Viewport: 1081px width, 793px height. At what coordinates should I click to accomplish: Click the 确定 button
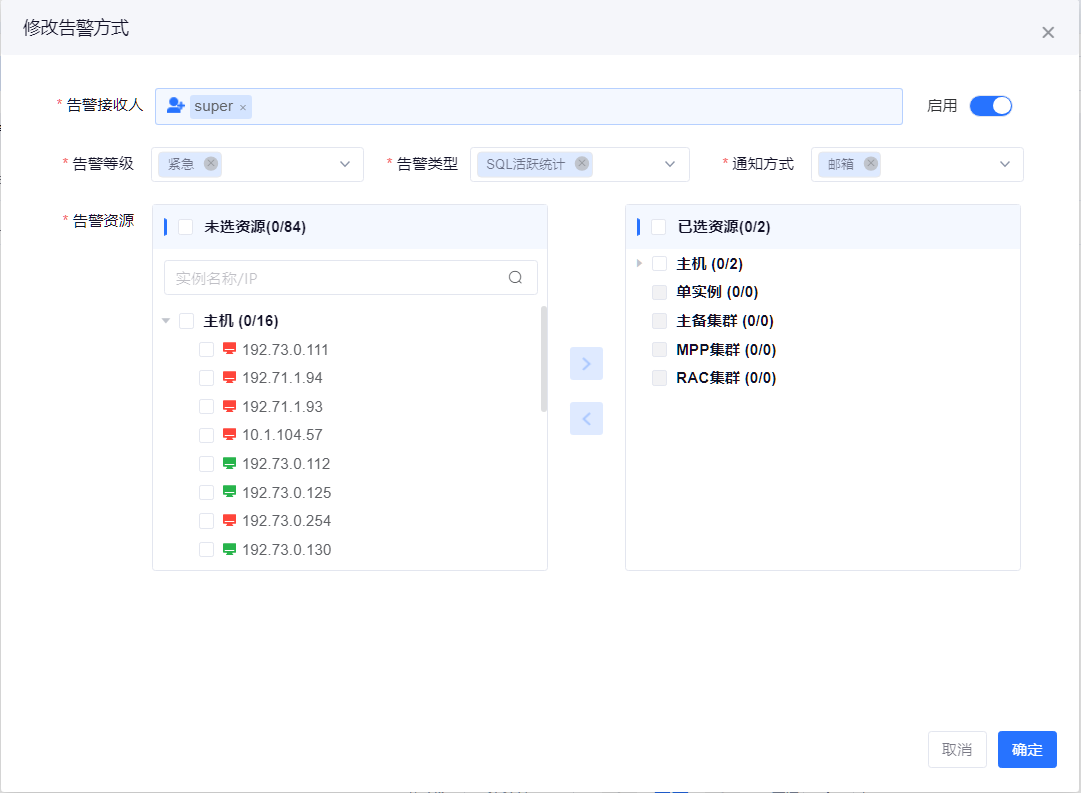(1027, 750)
